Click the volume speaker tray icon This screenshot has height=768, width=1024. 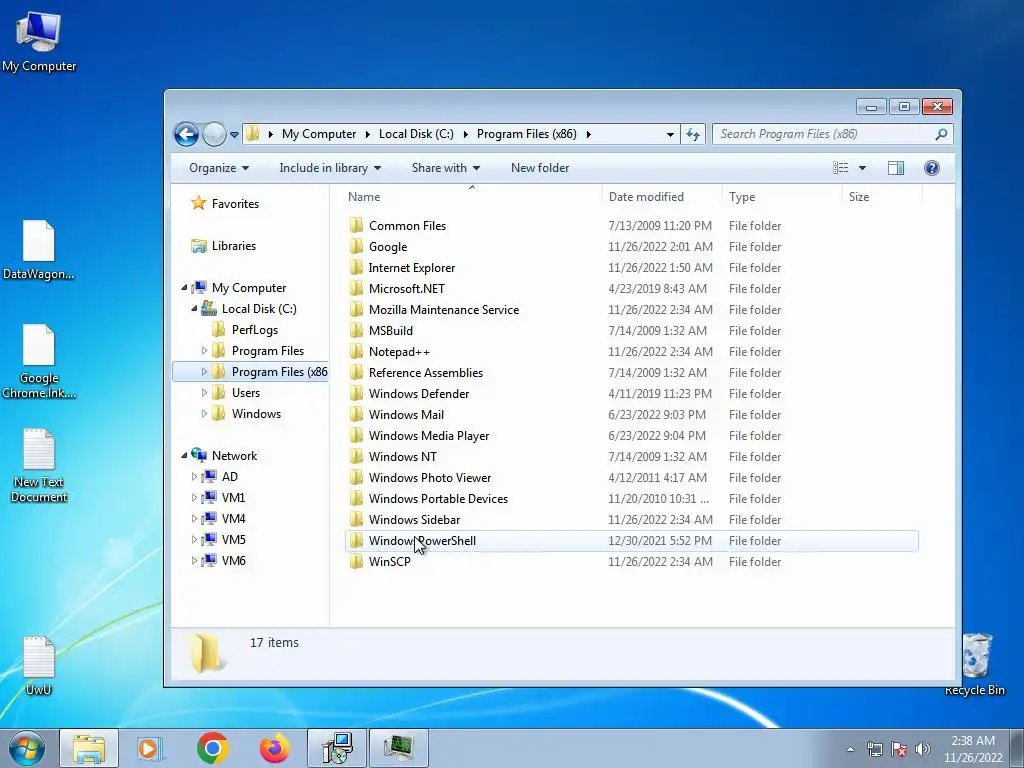pyautogui.click(x=923, y=749)
